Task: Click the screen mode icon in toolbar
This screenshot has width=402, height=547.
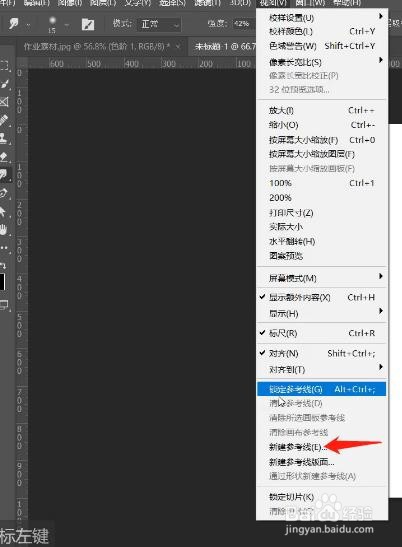Action: coord(4,305)
